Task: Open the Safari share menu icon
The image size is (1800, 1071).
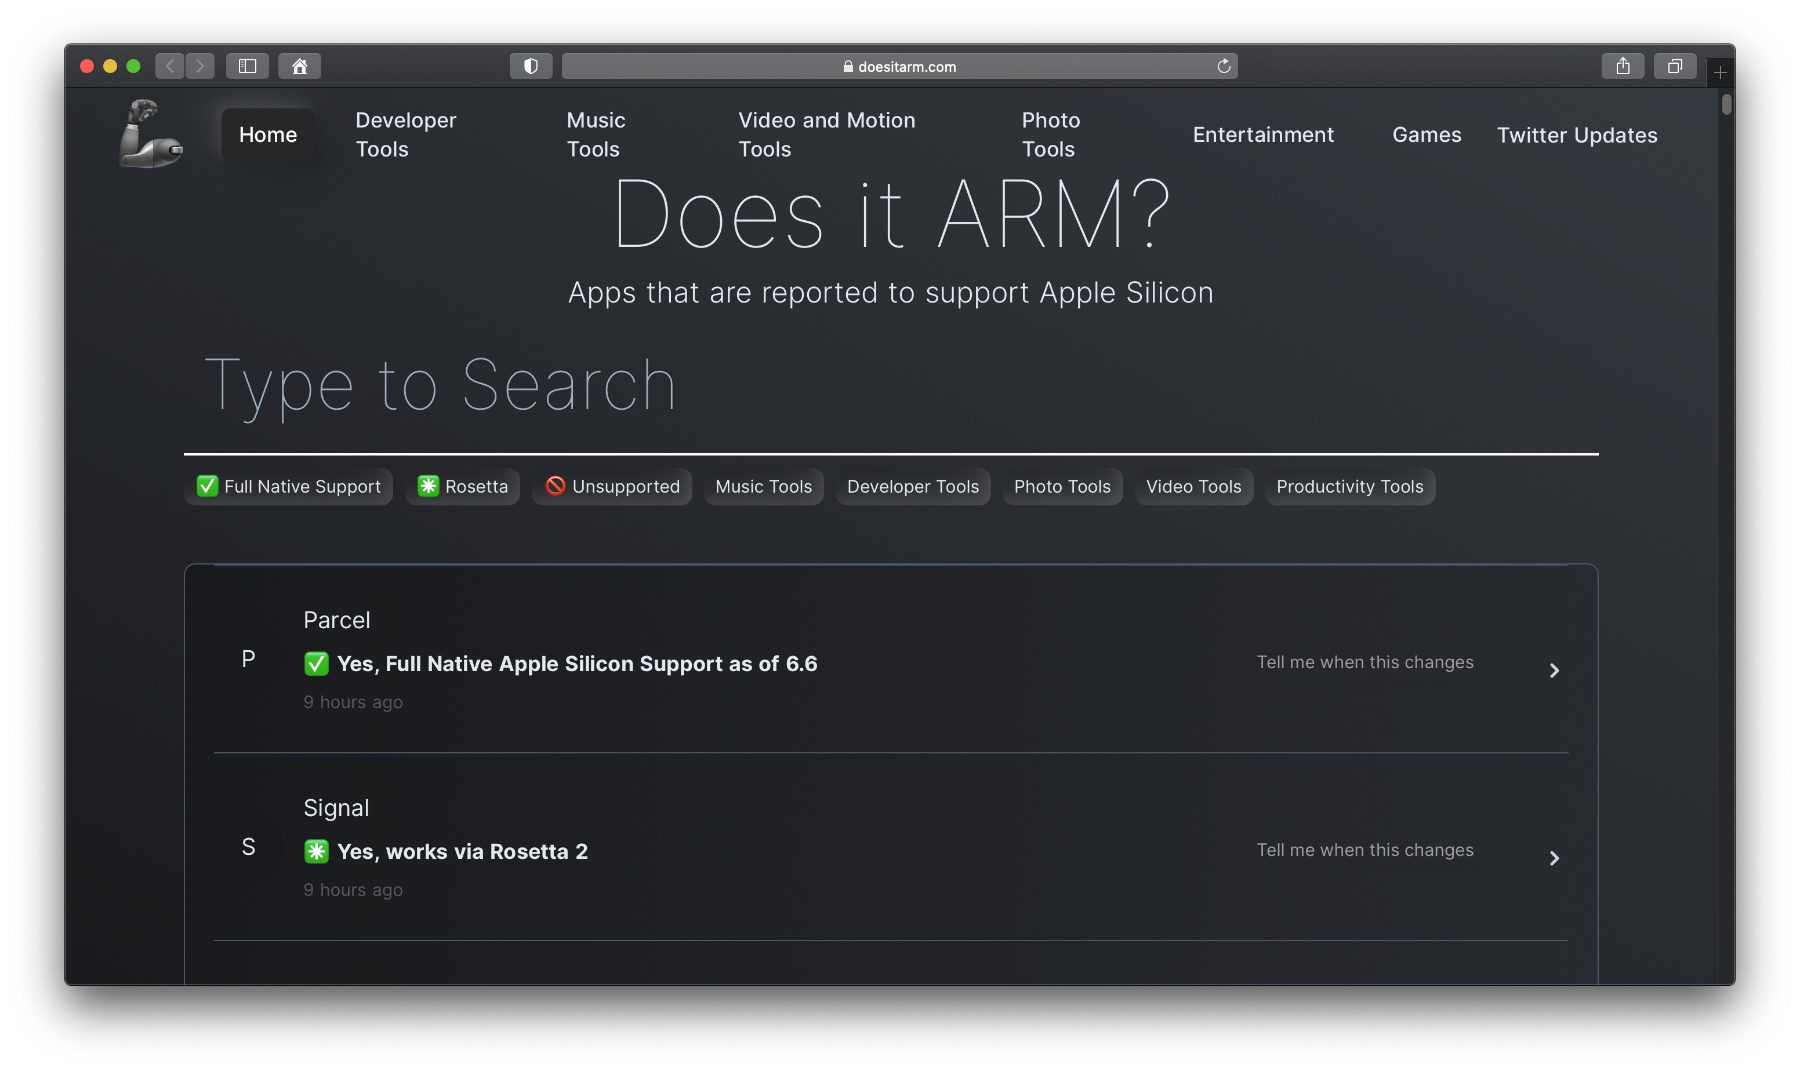Action: click(1622, 66)
